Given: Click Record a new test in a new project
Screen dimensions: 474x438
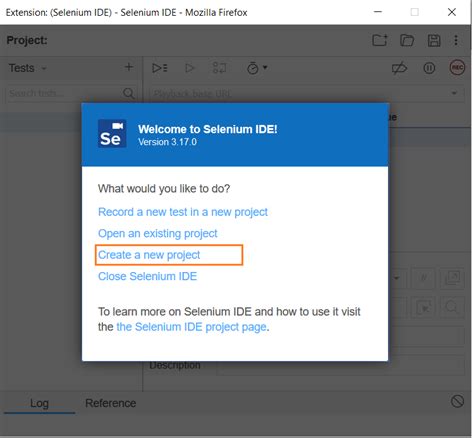Looking at the screenshot, I should click(183, 212).
